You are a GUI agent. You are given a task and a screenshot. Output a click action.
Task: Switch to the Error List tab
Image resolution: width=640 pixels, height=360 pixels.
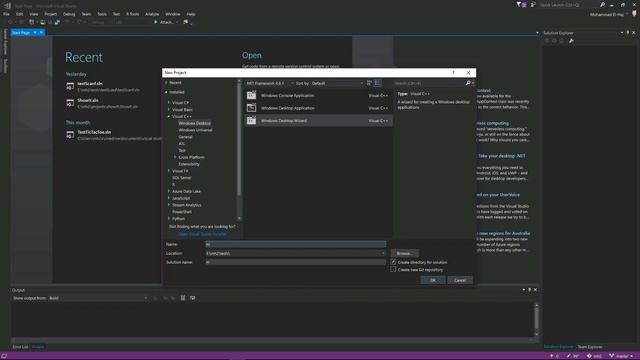tap(20, 347)
